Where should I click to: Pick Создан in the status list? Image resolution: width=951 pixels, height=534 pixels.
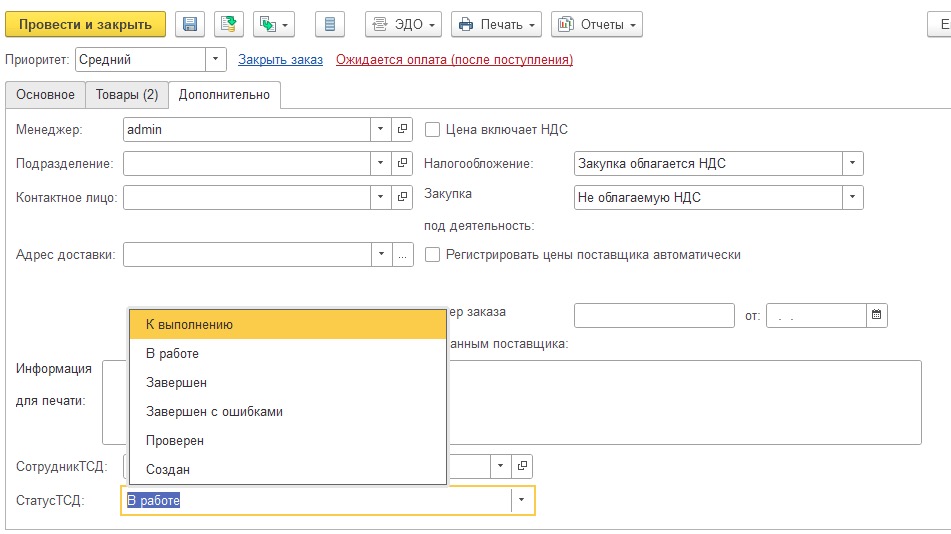click(288, 470)
